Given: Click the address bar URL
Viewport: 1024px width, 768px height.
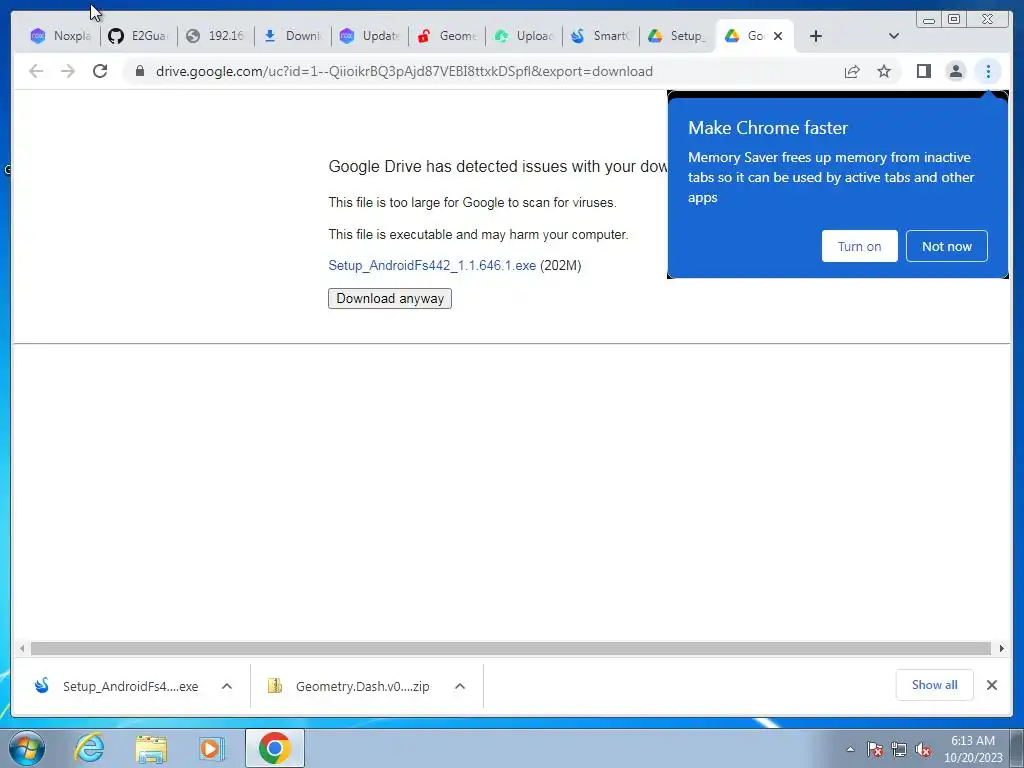Looking at the screenshot, I should pyautogui.click(x=404, y=71).
